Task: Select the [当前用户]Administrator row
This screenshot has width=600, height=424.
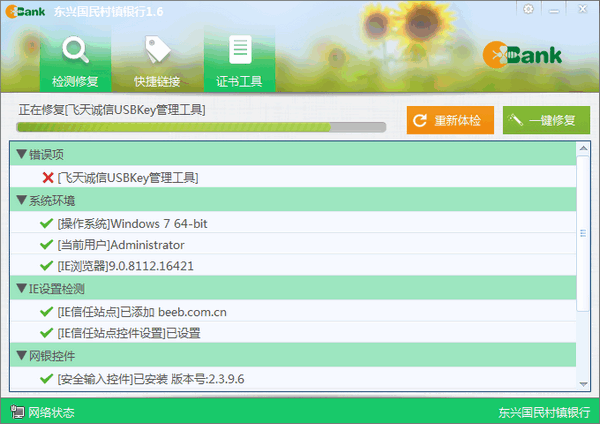Action: (293, 244)
